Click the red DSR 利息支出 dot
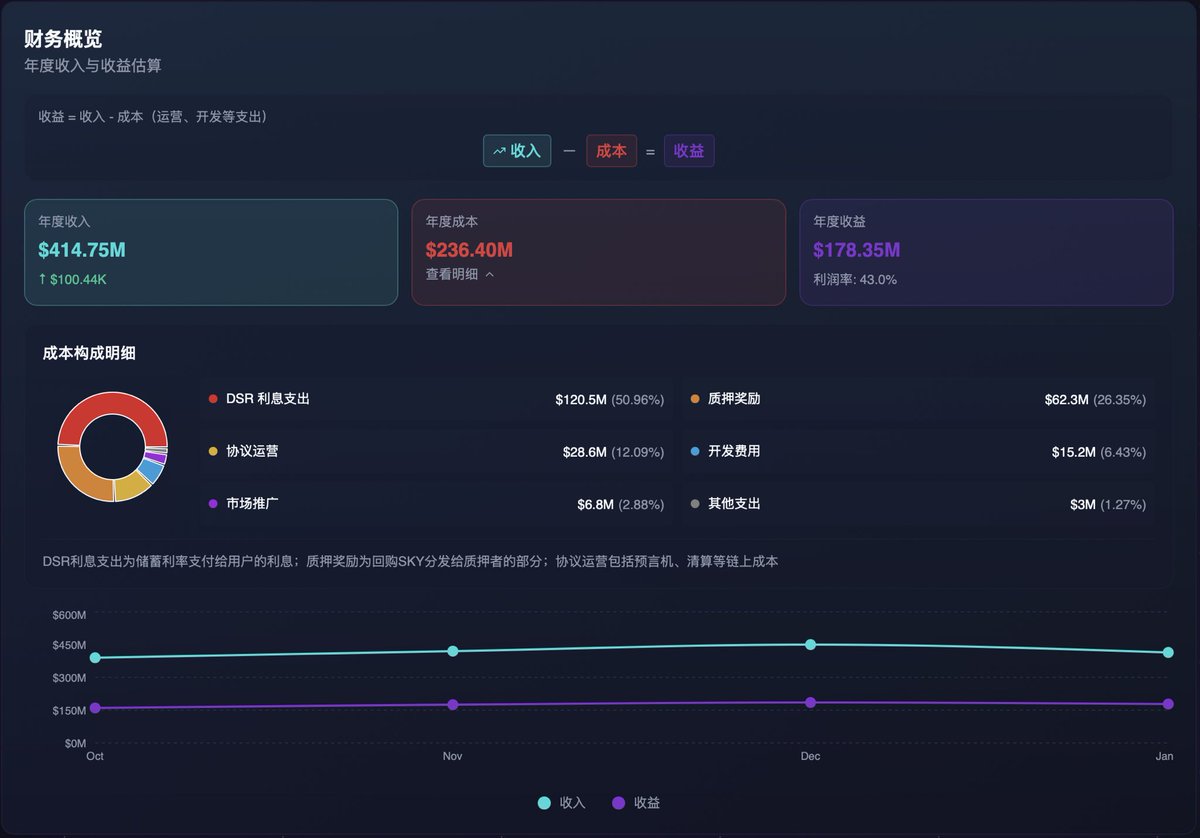 (x=213, y=399)
